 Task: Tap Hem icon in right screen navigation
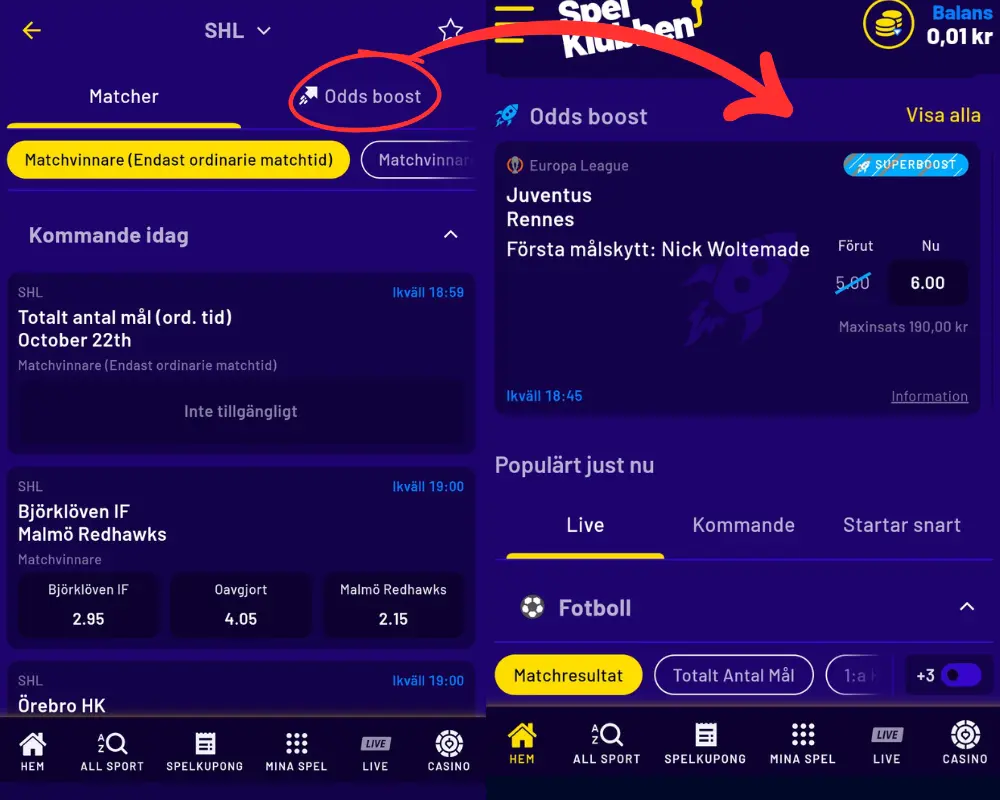click(x=522, y=743)
